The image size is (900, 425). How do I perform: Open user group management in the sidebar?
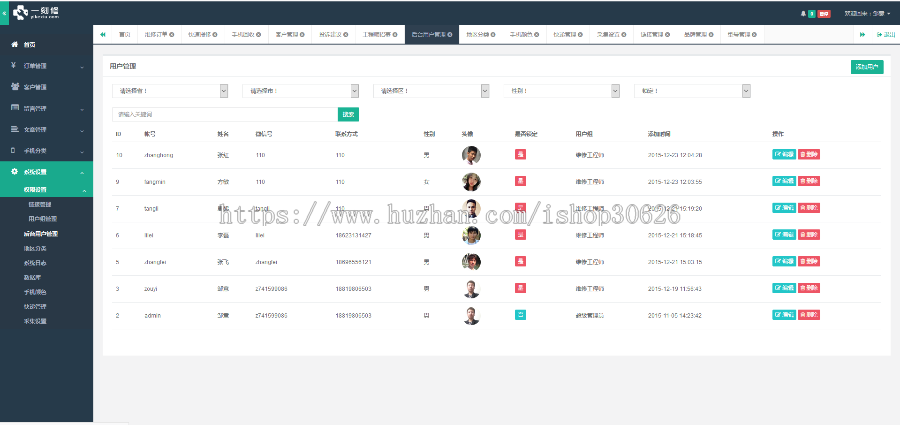click(x=42, y=219)
